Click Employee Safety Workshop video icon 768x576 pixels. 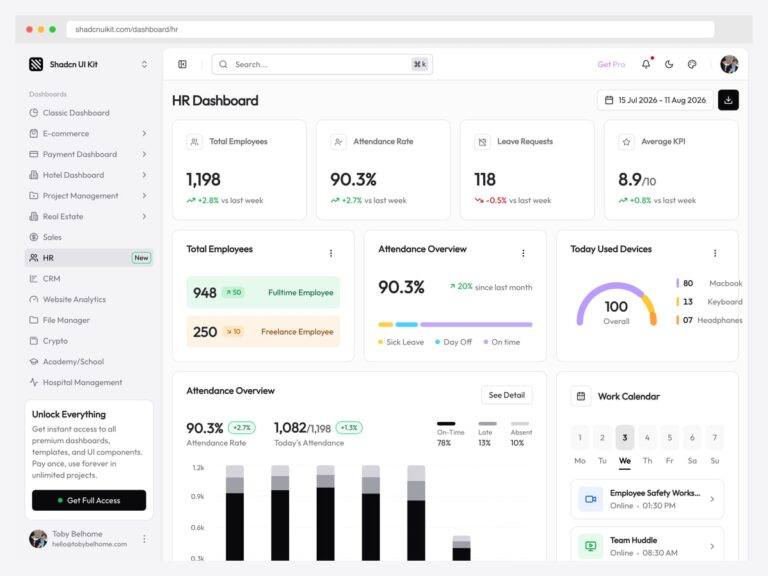tap(591, 499)
